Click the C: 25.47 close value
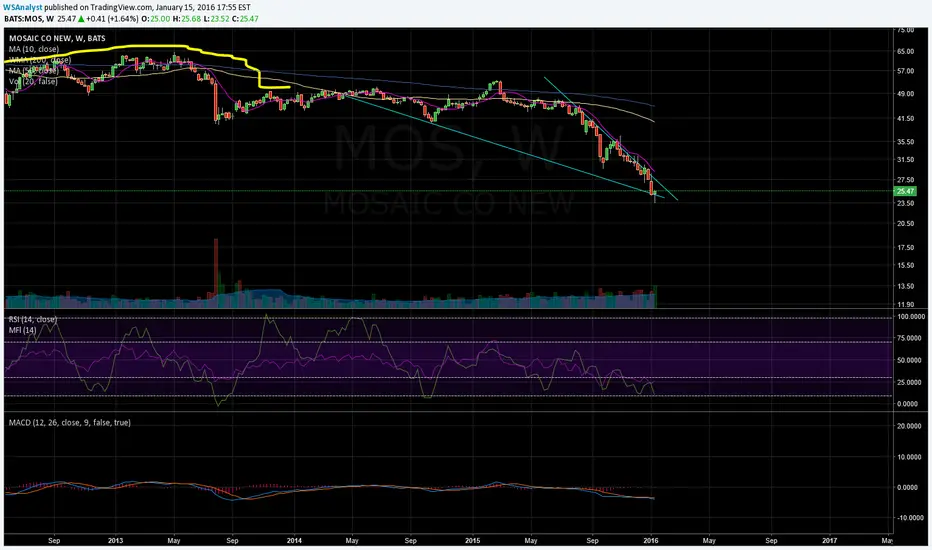The image size is (932, 550). 245,18
